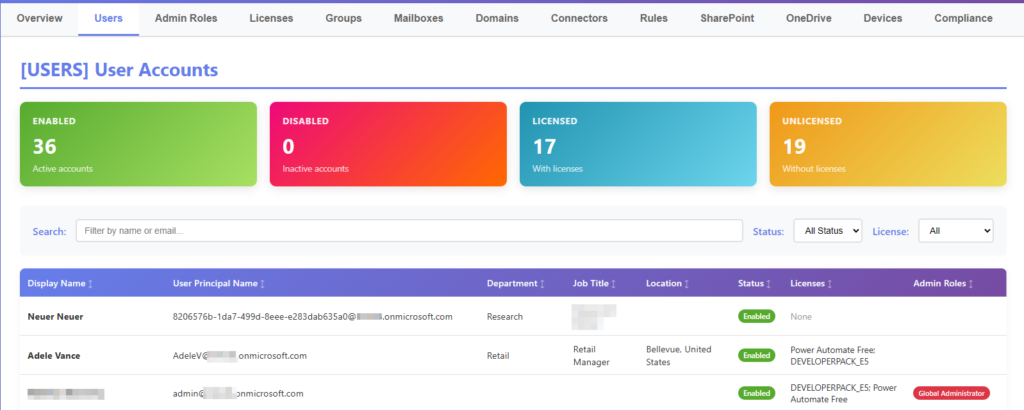Sort the Department column
This screenshot has height=410, width=1024.
pos(542,284)
